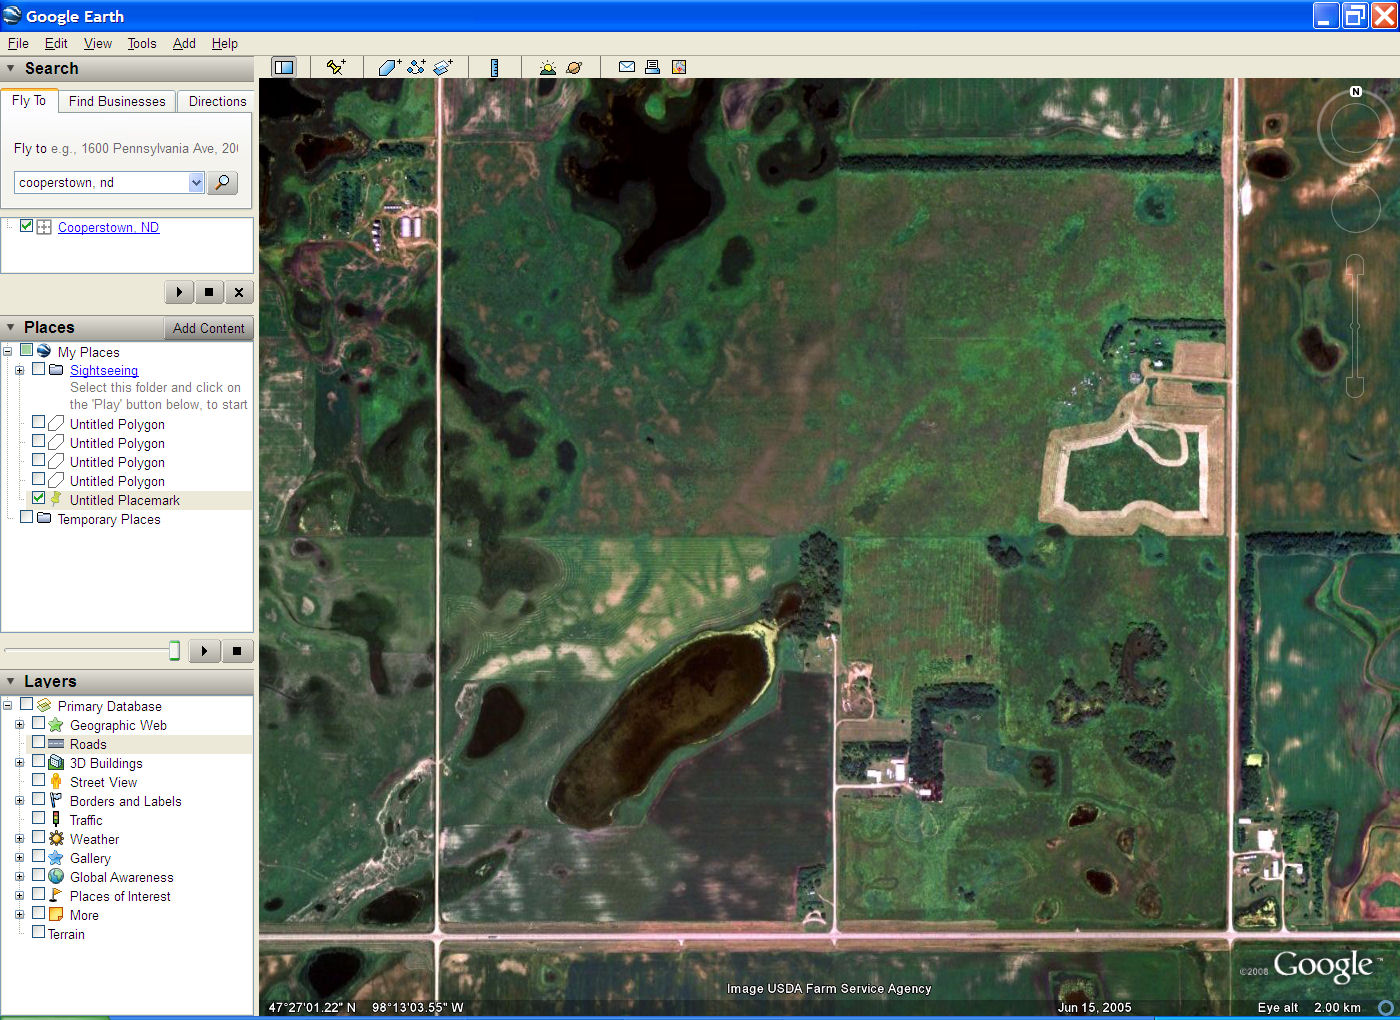
Task: Toggle the sunlight toolbar icon
Action: (547, 67)
